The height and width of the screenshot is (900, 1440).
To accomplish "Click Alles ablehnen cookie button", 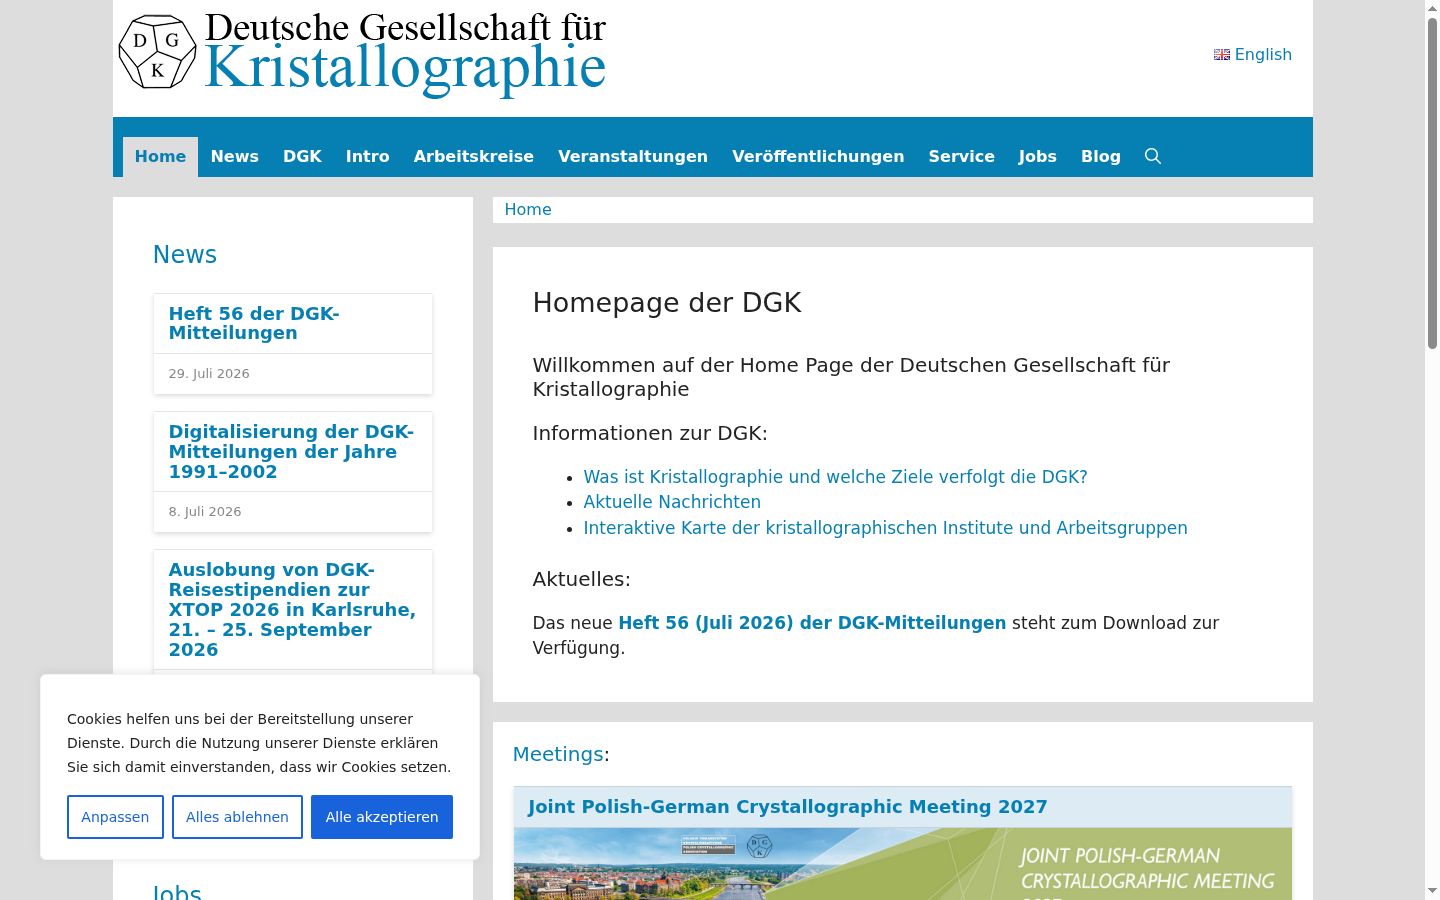I will tap(237, 817).
